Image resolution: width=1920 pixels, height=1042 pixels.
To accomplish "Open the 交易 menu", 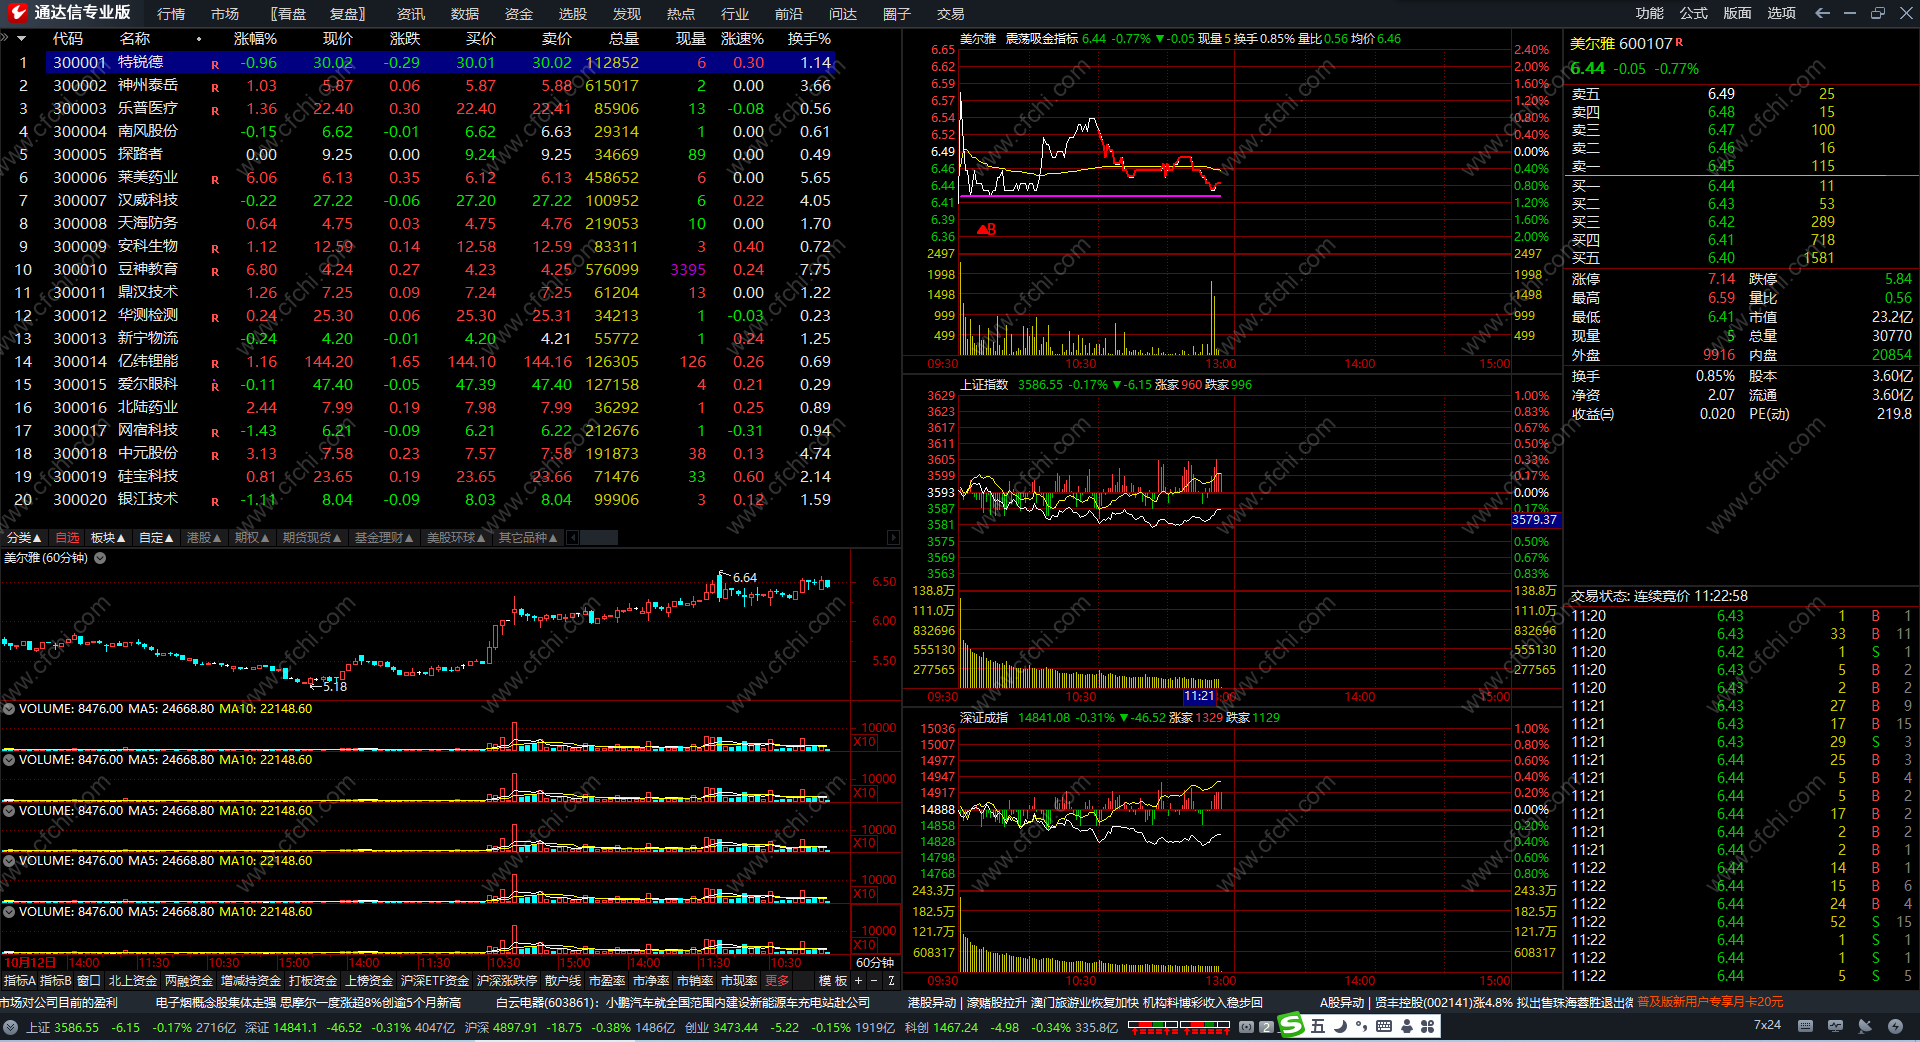I will 951,14.
